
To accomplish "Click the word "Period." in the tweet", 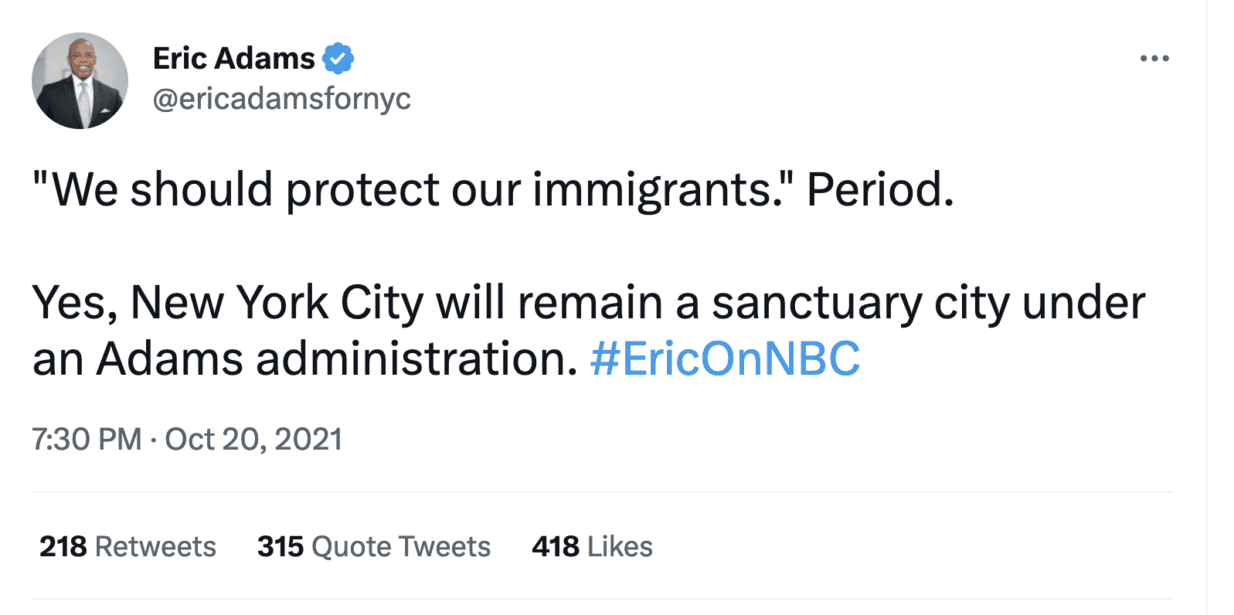I will (875, 190).
